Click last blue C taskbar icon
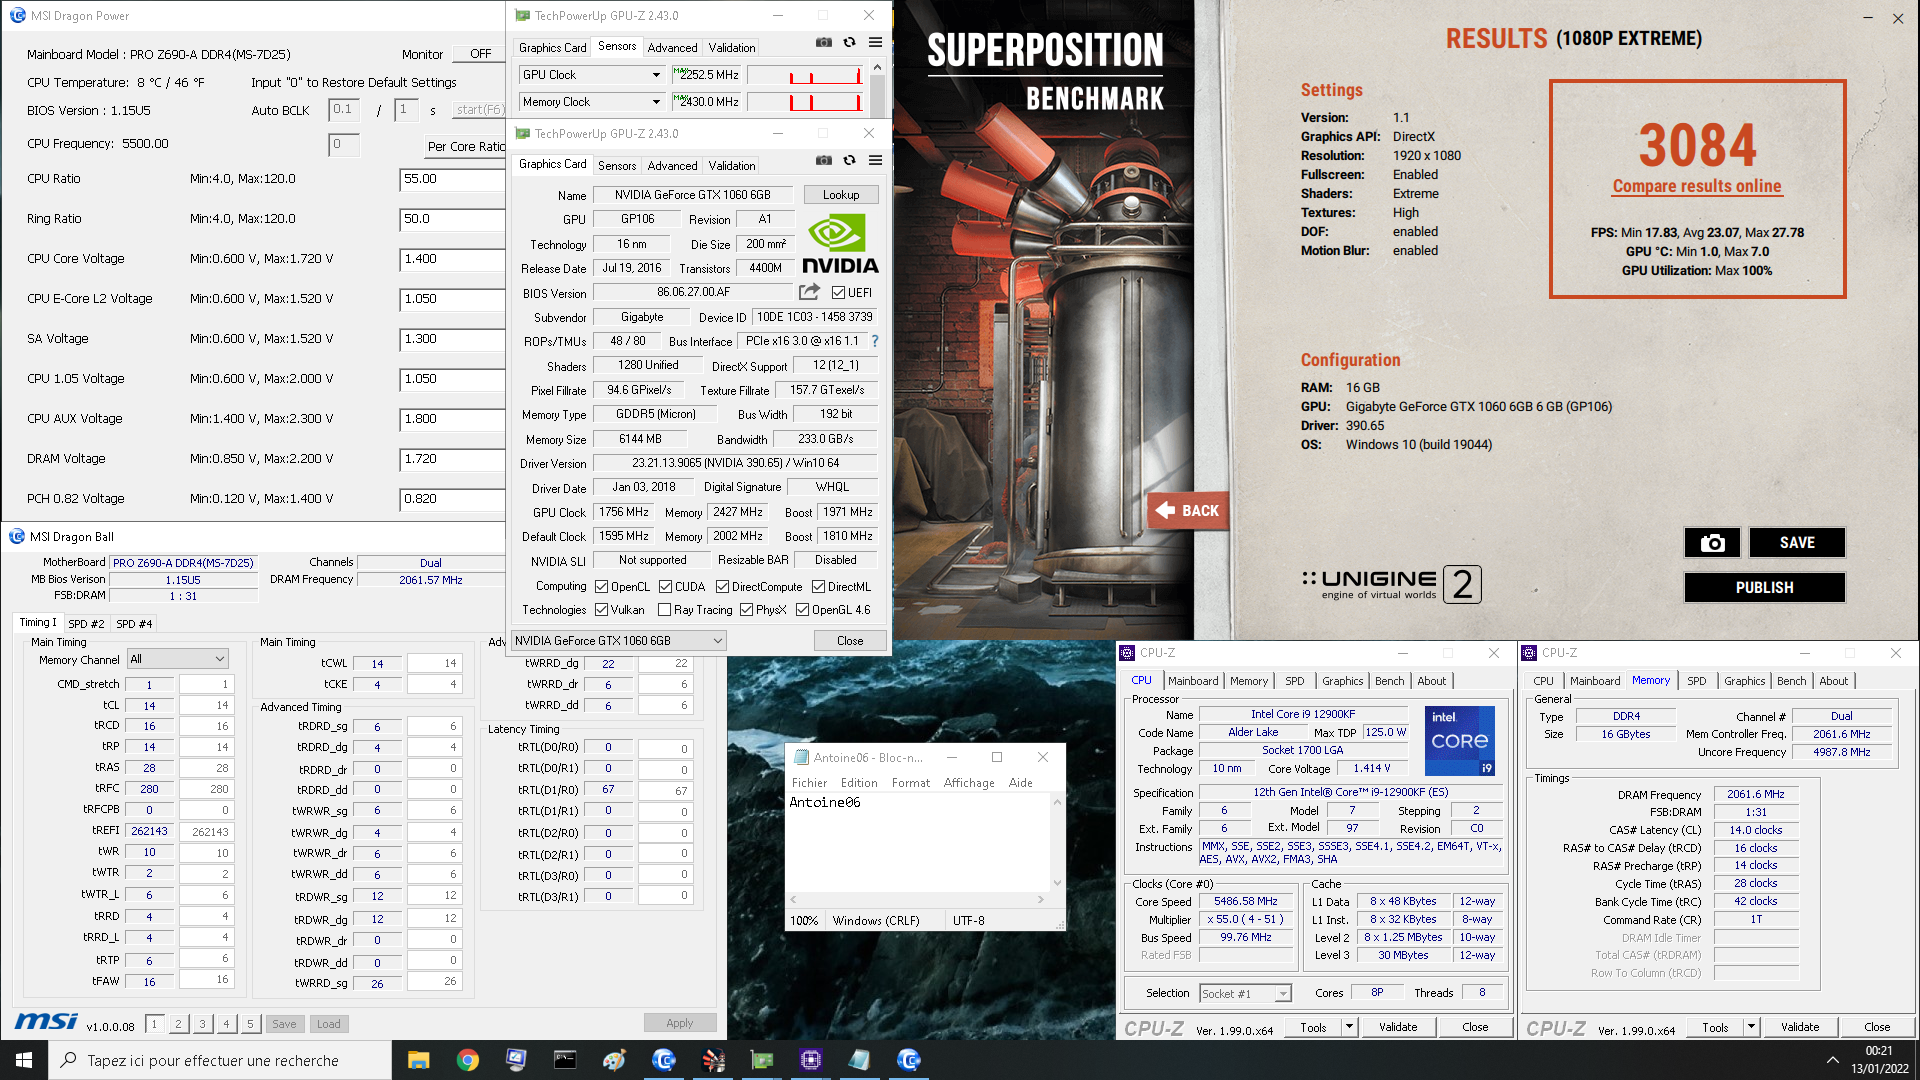Viewport: 1920px width, 1080px height. (908, 1060)
